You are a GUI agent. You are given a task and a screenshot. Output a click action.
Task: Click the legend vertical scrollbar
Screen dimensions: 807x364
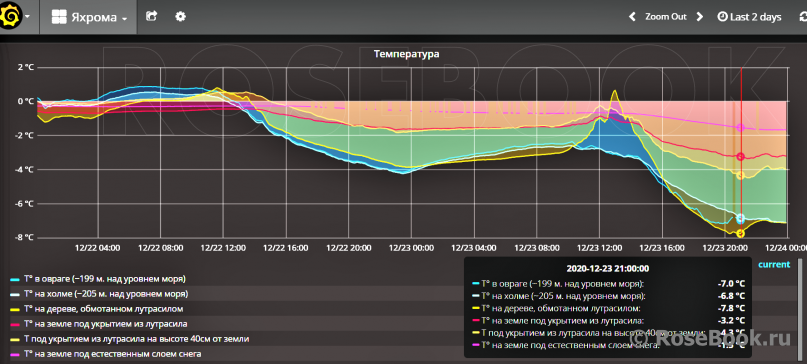tap(799, 309)
